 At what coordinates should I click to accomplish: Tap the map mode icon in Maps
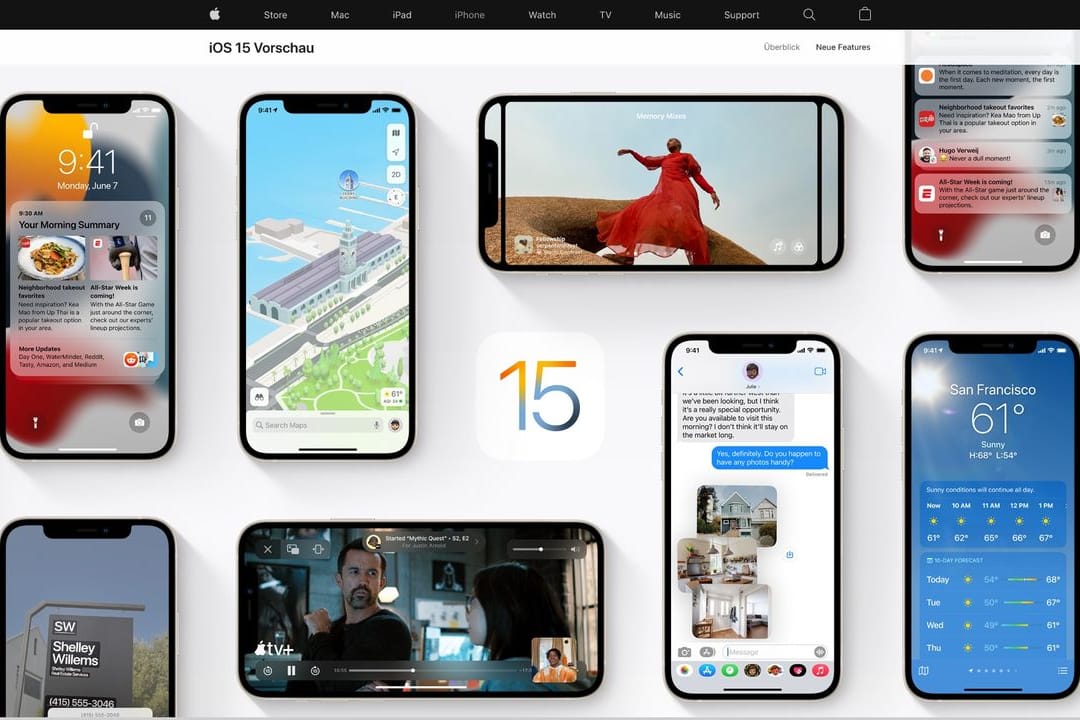396,133
